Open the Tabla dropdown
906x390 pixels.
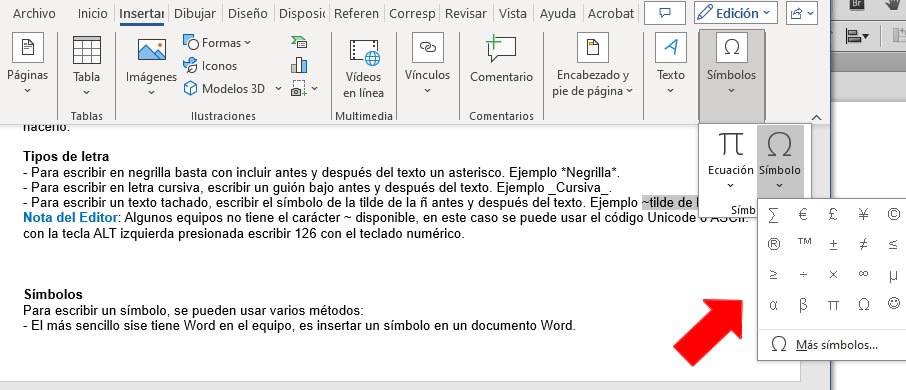pyautogui.click(x=86, y=67)
